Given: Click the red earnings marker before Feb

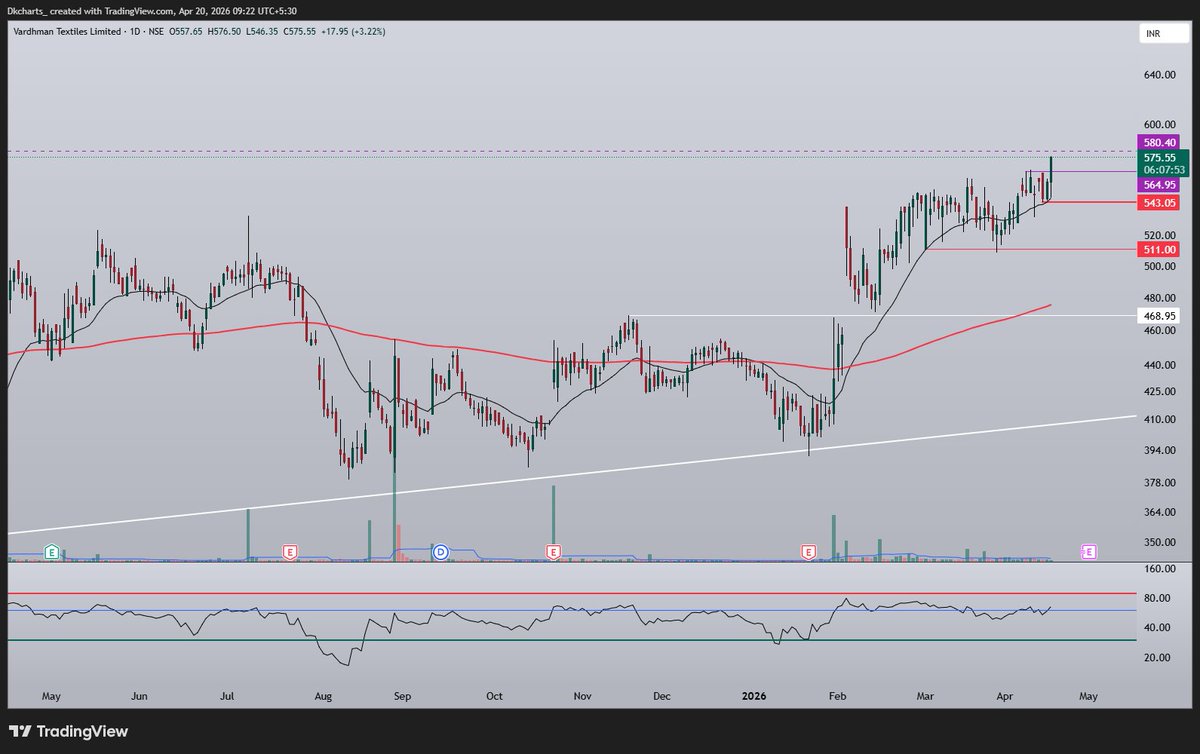Looking at the screenshot, I should 809,551.
